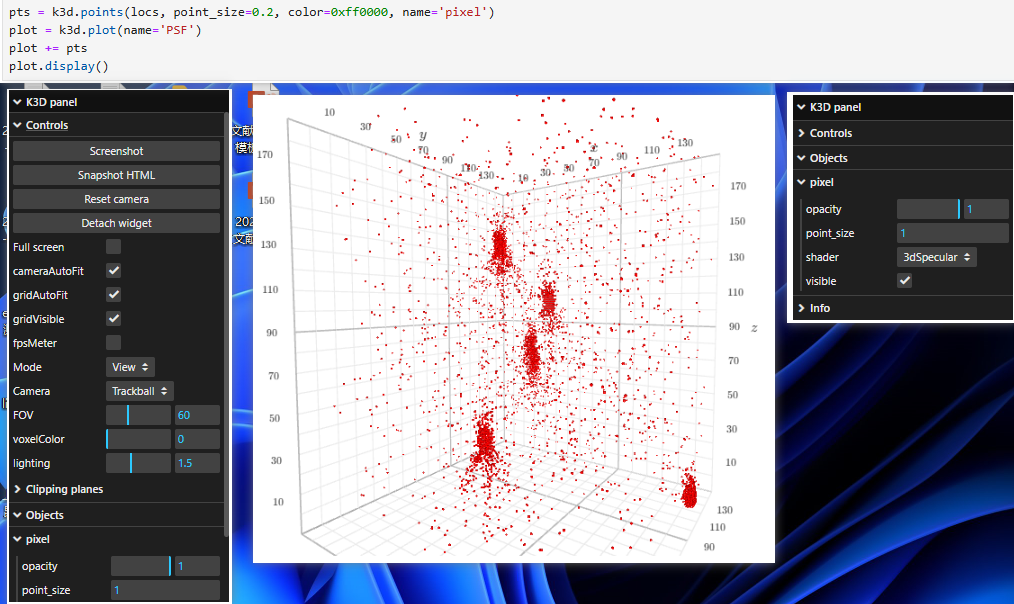Viewport: 1014px width, 604px height.
Task: Click the Reset camera button
Action: [x=116, y=199]
